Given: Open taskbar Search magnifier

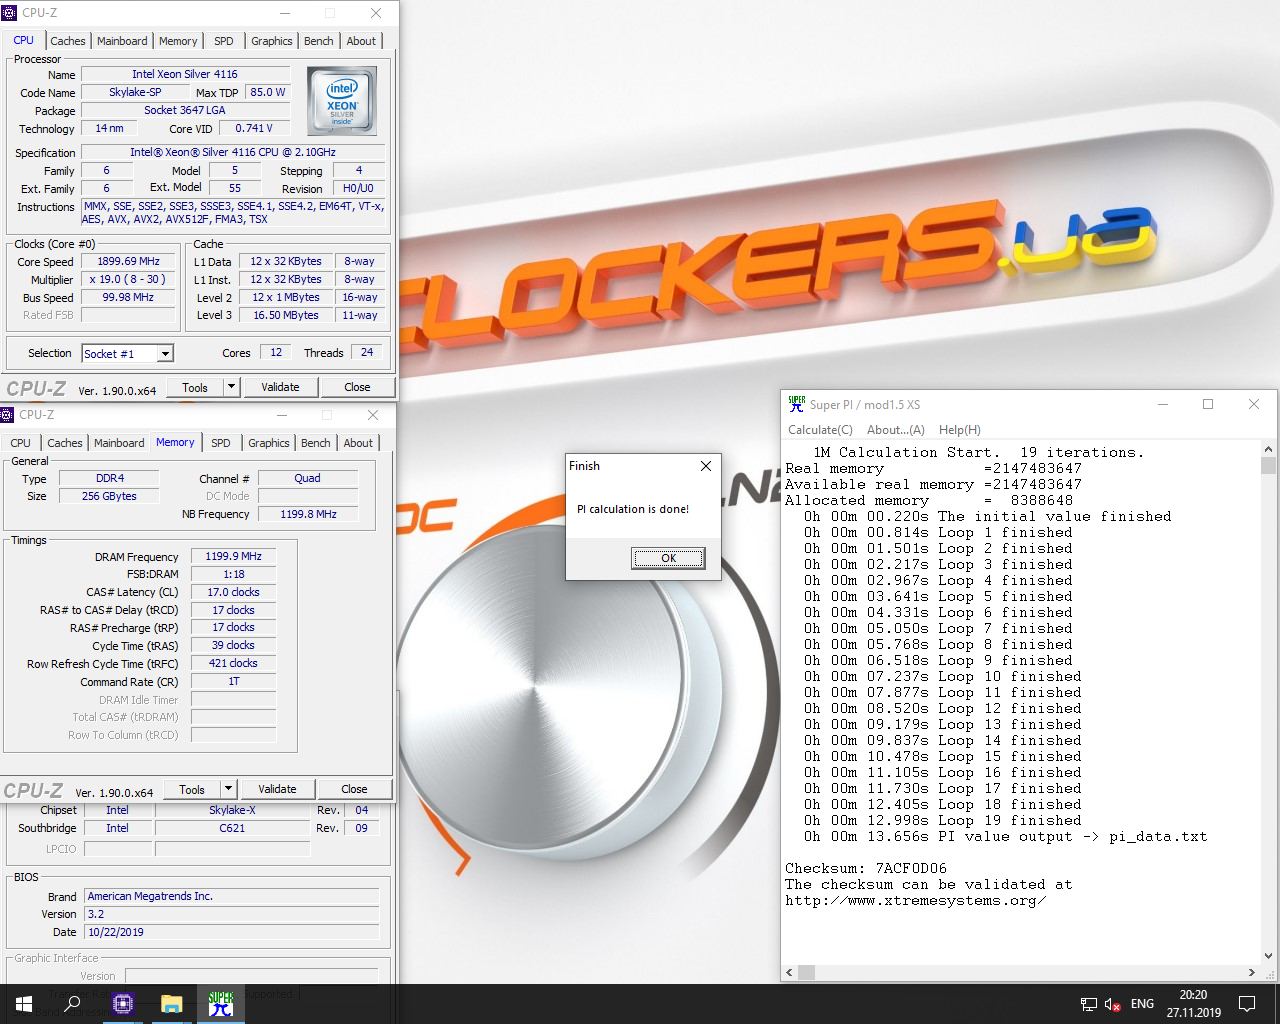Looking at the screenshot, I should [x=72, y=1004].
